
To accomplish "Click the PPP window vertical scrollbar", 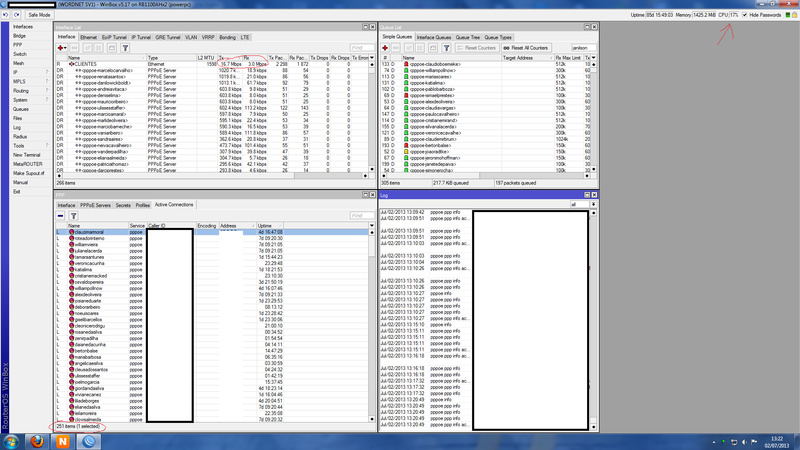I will (371, 326).
